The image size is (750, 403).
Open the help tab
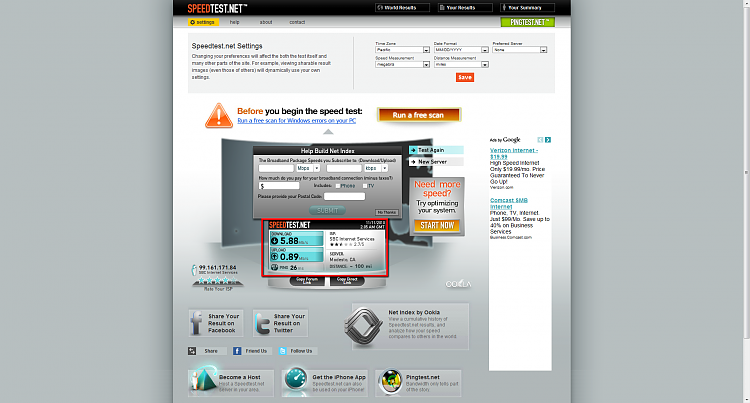point(234,22)
